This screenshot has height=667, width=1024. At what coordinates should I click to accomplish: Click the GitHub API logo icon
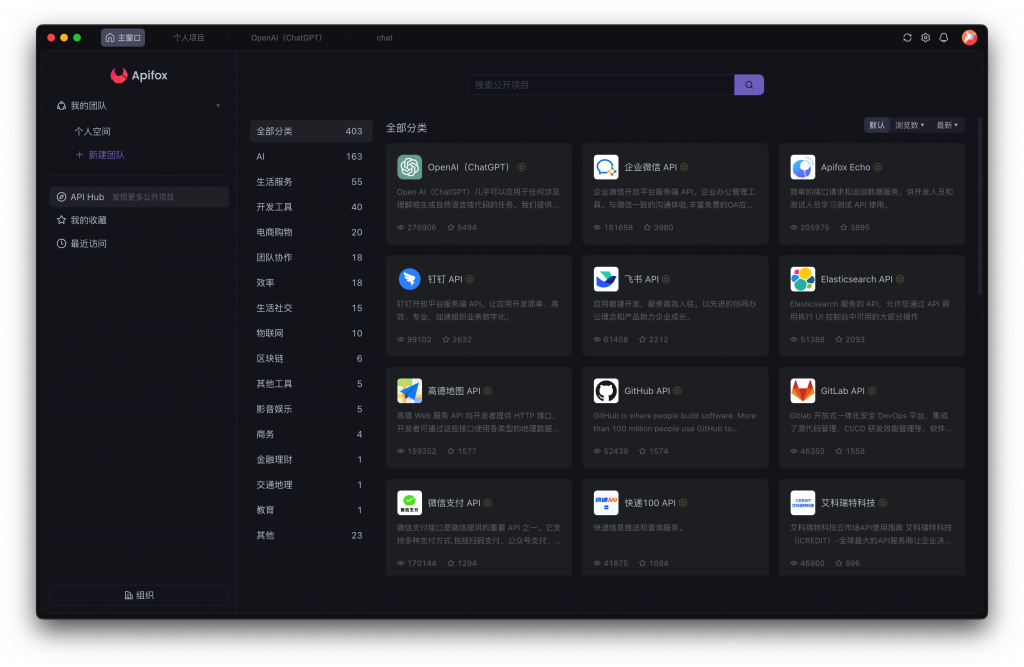coord(606,391)
